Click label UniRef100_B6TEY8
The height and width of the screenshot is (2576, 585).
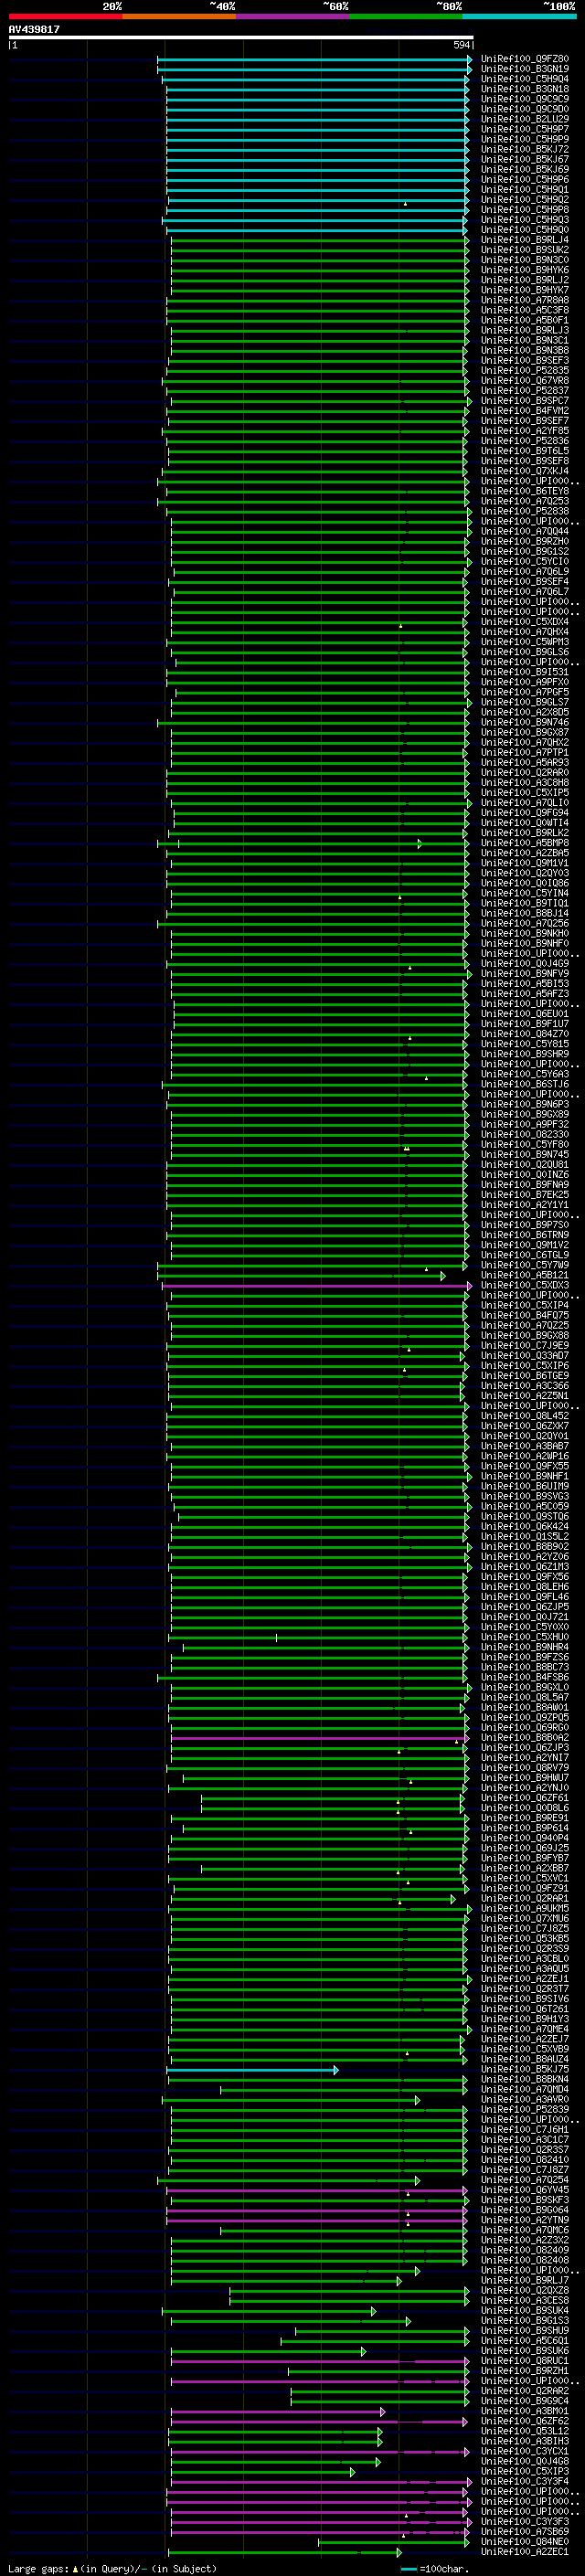coord(525,491)
